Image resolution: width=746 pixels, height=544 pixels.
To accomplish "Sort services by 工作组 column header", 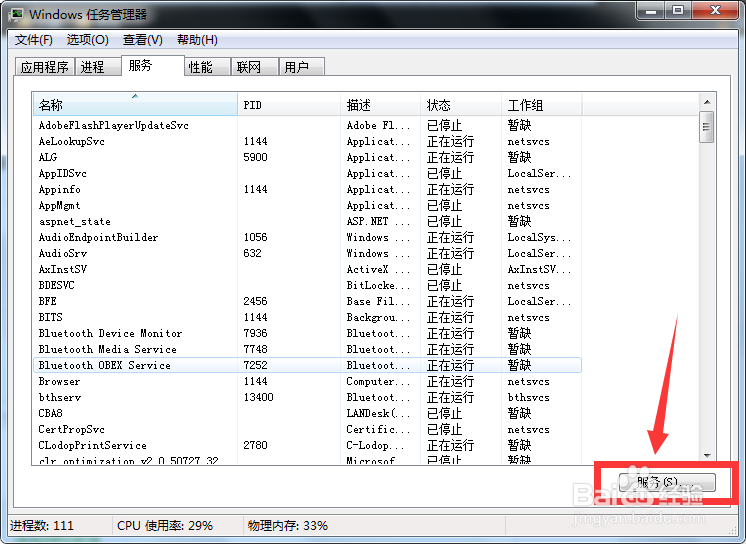I will tap(541, 104).
